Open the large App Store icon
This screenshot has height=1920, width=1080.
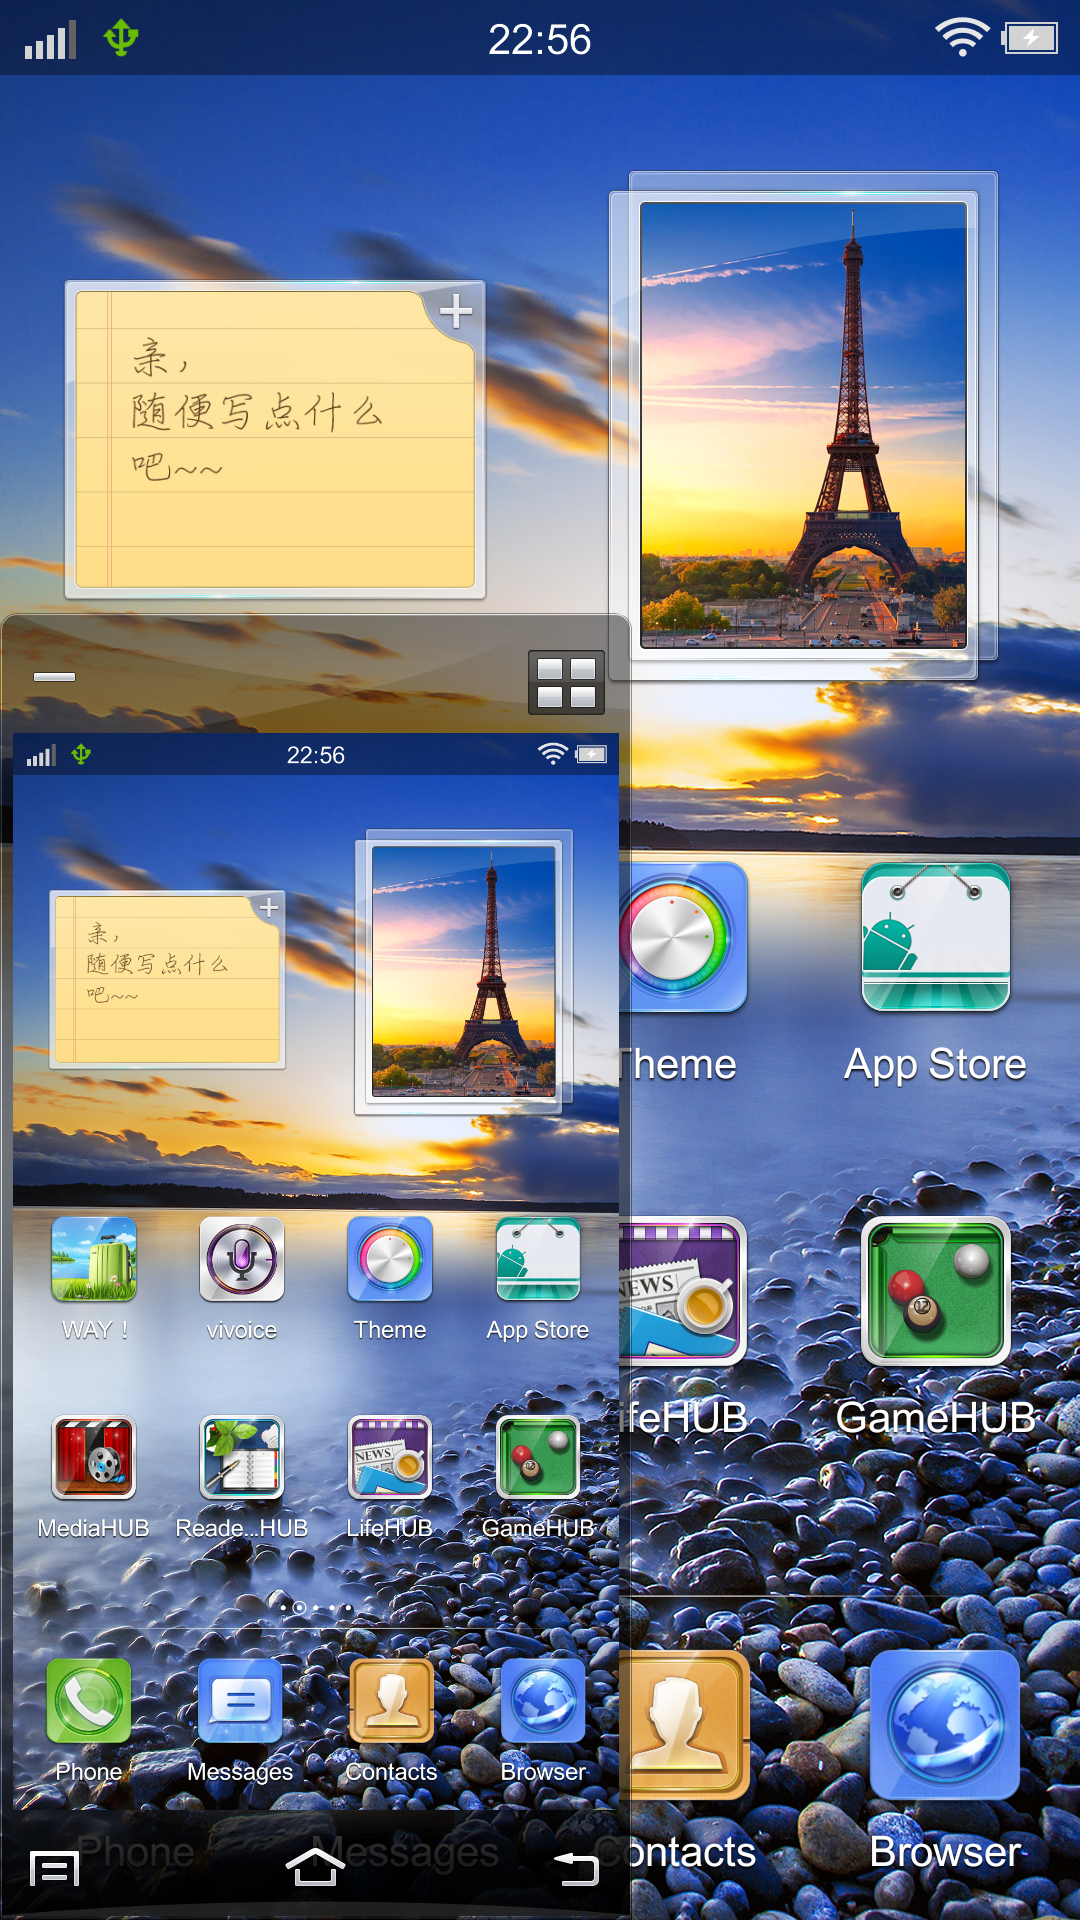(x=936, y=938)
